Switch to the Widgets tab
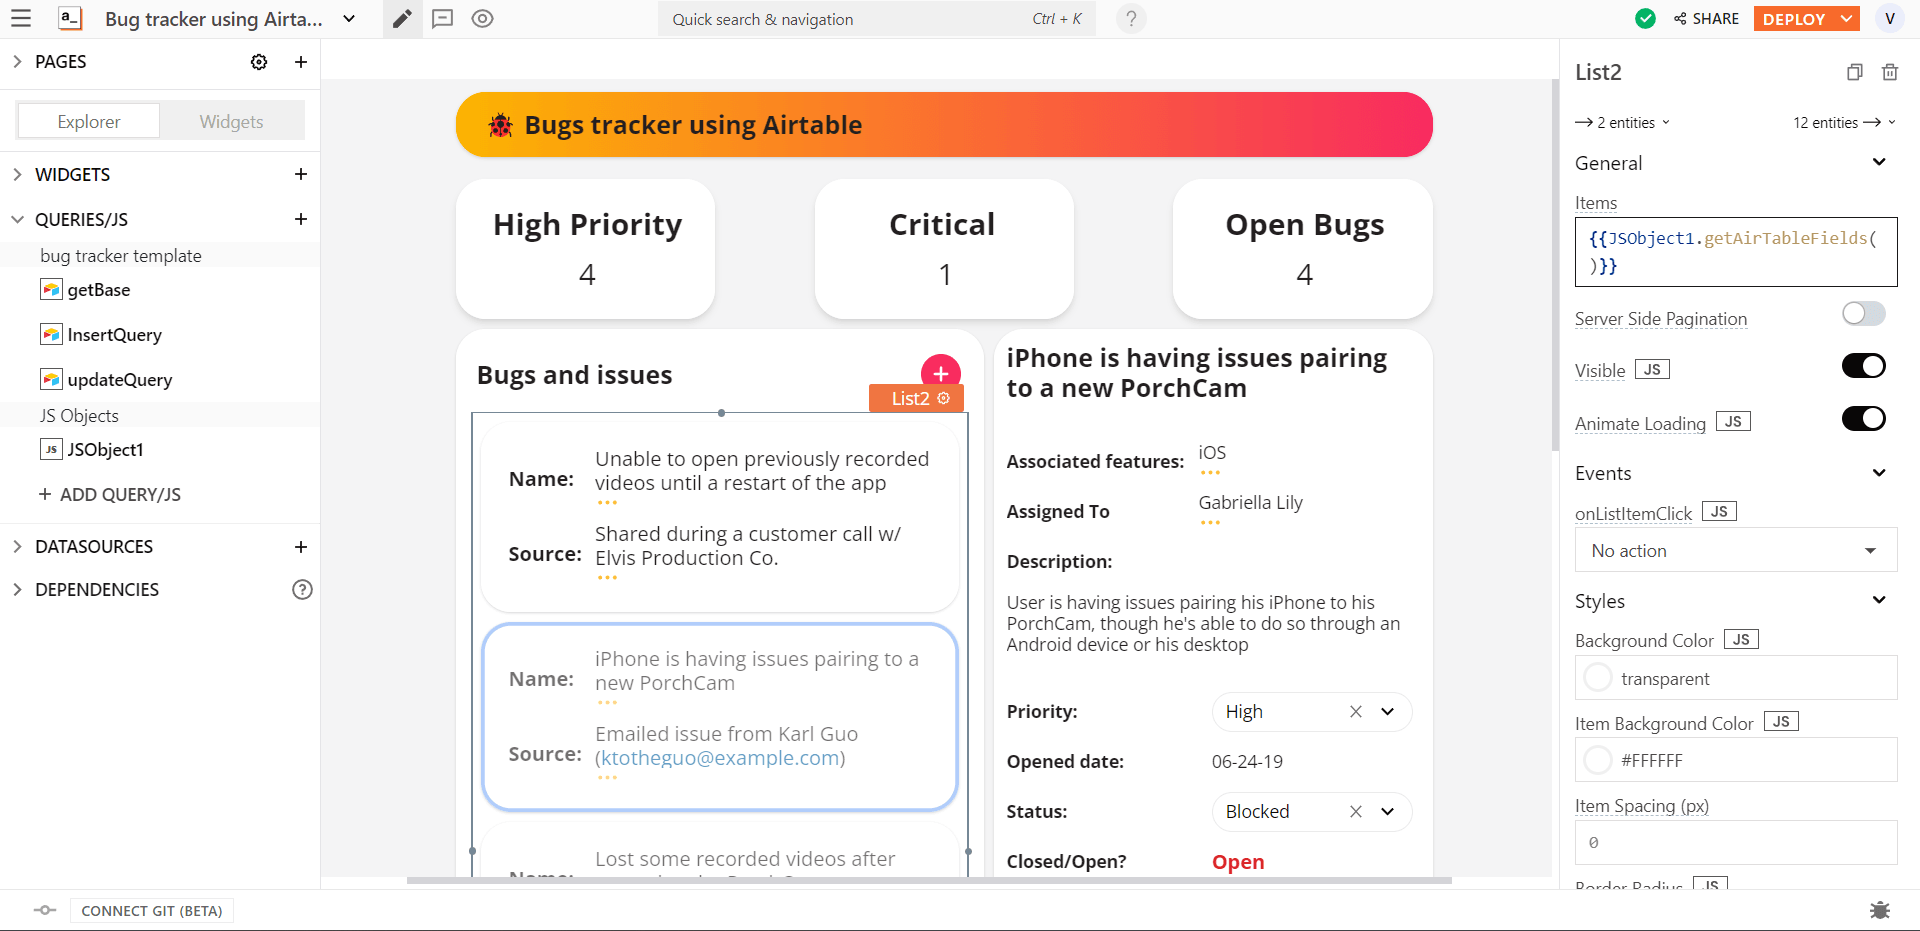This screenshot has width=1920, height=931. point(231,121)
